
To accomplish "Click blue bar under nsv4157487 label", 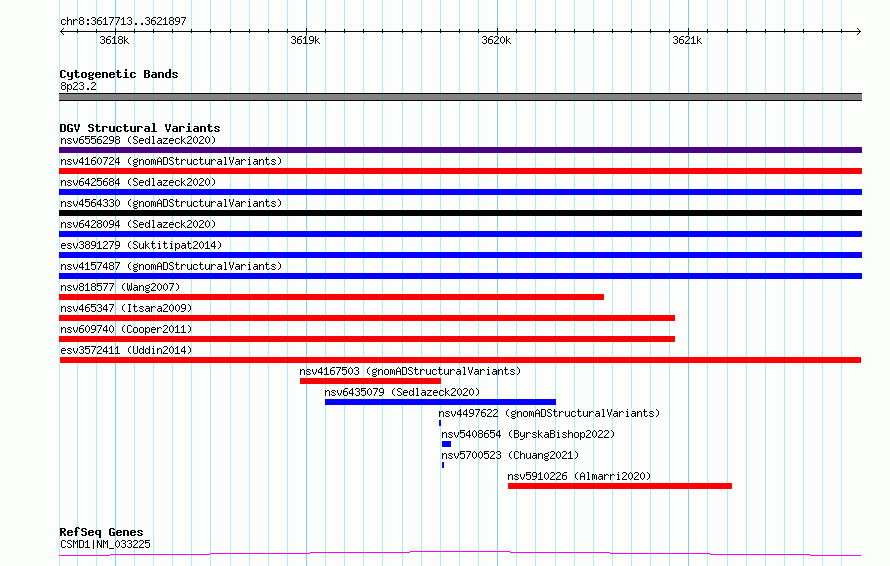I will (x=460, y=276).
